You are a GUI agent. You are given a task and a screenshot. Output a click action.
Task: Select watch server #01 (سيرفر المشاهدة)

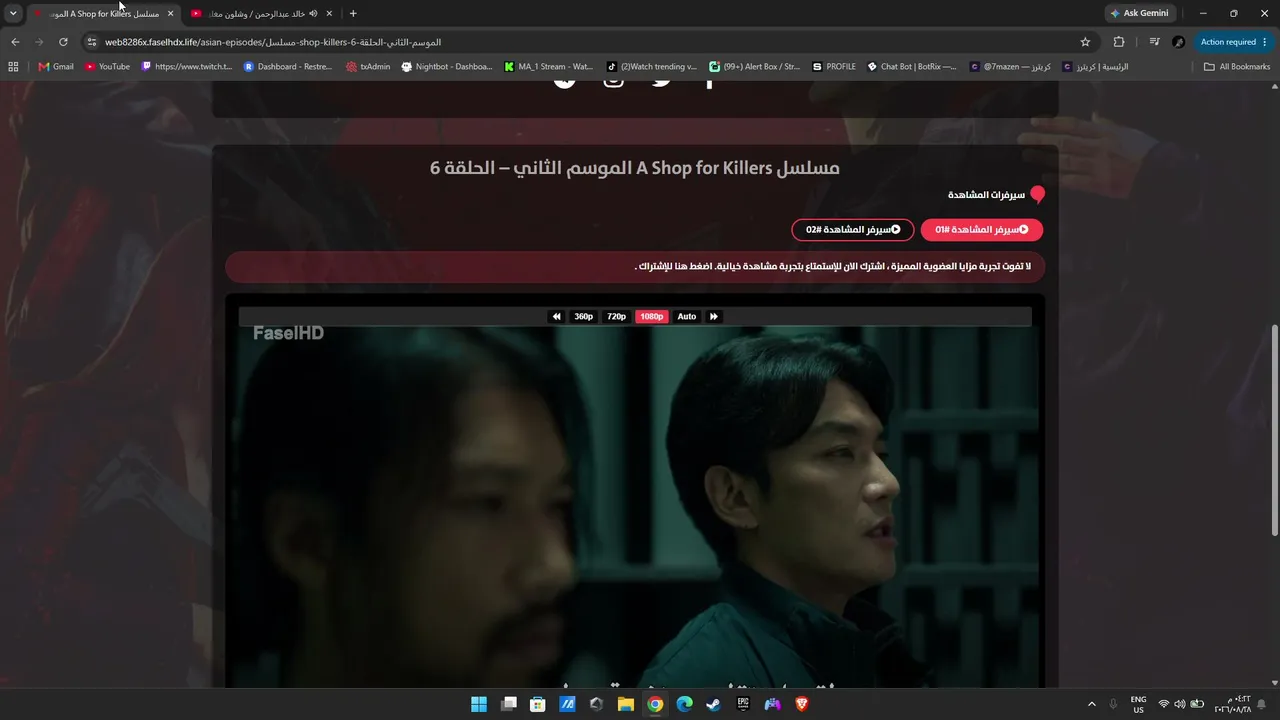click(x=982, y=230)
